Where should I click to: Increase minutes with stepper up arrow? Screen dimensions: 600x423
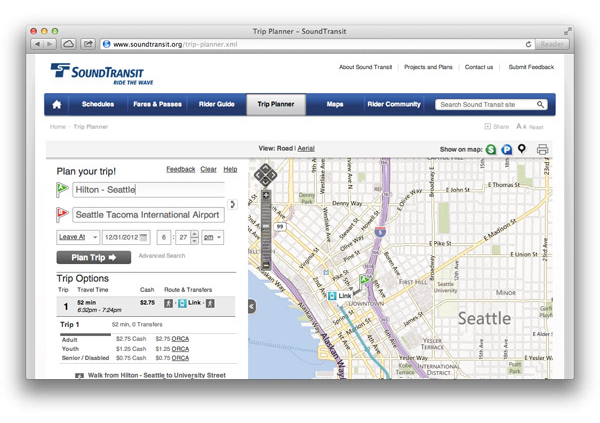coord(194,234)
